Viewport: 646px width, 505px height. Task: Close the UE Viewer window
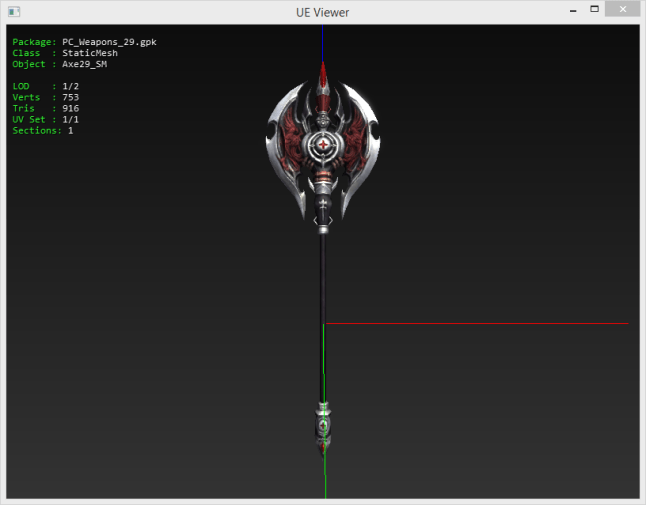point(625,10)
